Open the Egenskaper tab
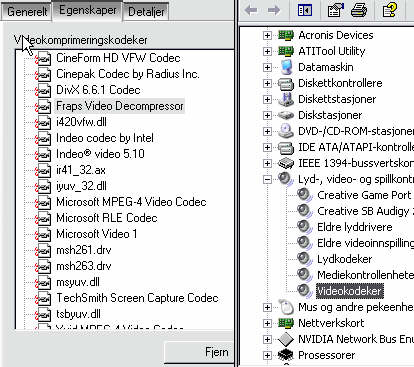This screenshot has height=367, width=414. point(88,10)
